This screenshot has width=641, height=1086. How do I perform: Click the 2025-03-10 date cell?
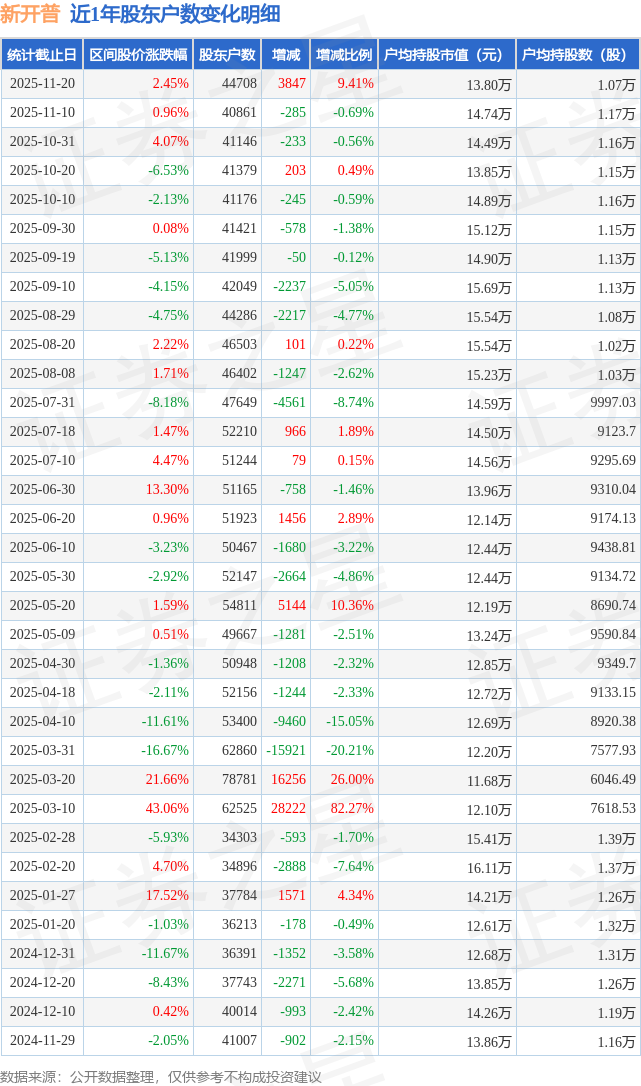tap(41, 808)
